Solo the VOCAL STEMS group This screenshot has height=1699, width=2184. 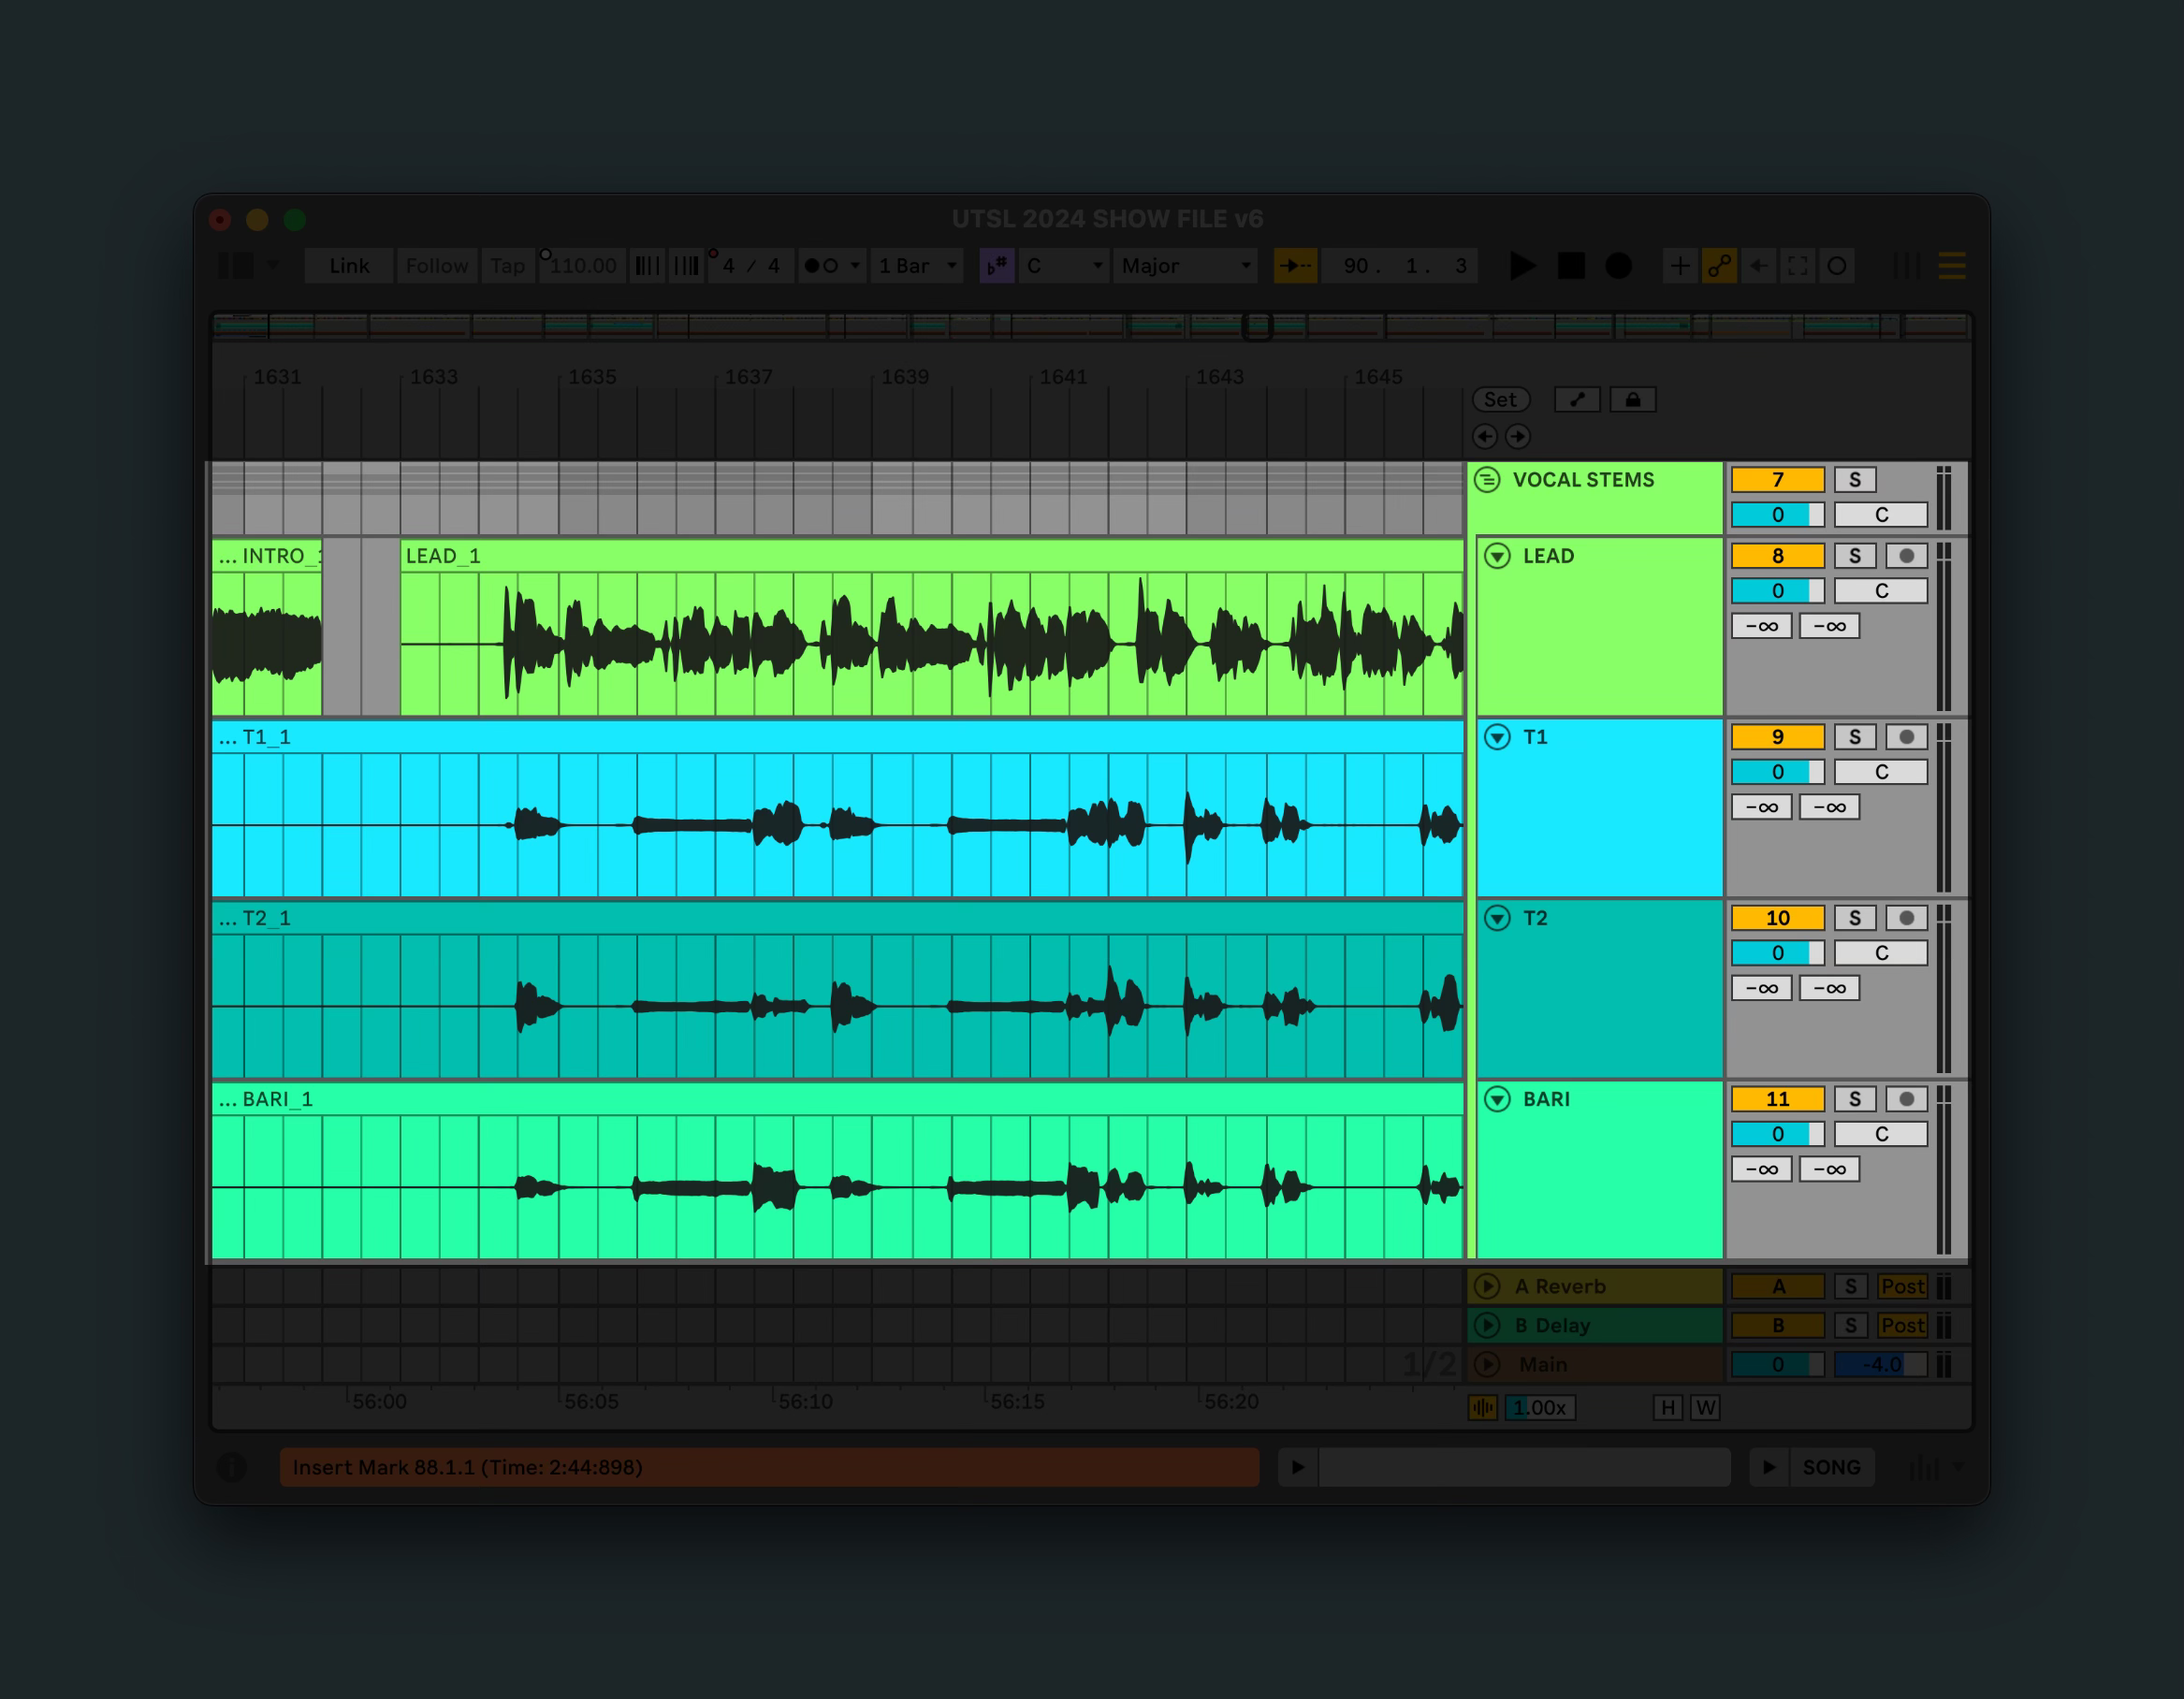[1855, 479]
